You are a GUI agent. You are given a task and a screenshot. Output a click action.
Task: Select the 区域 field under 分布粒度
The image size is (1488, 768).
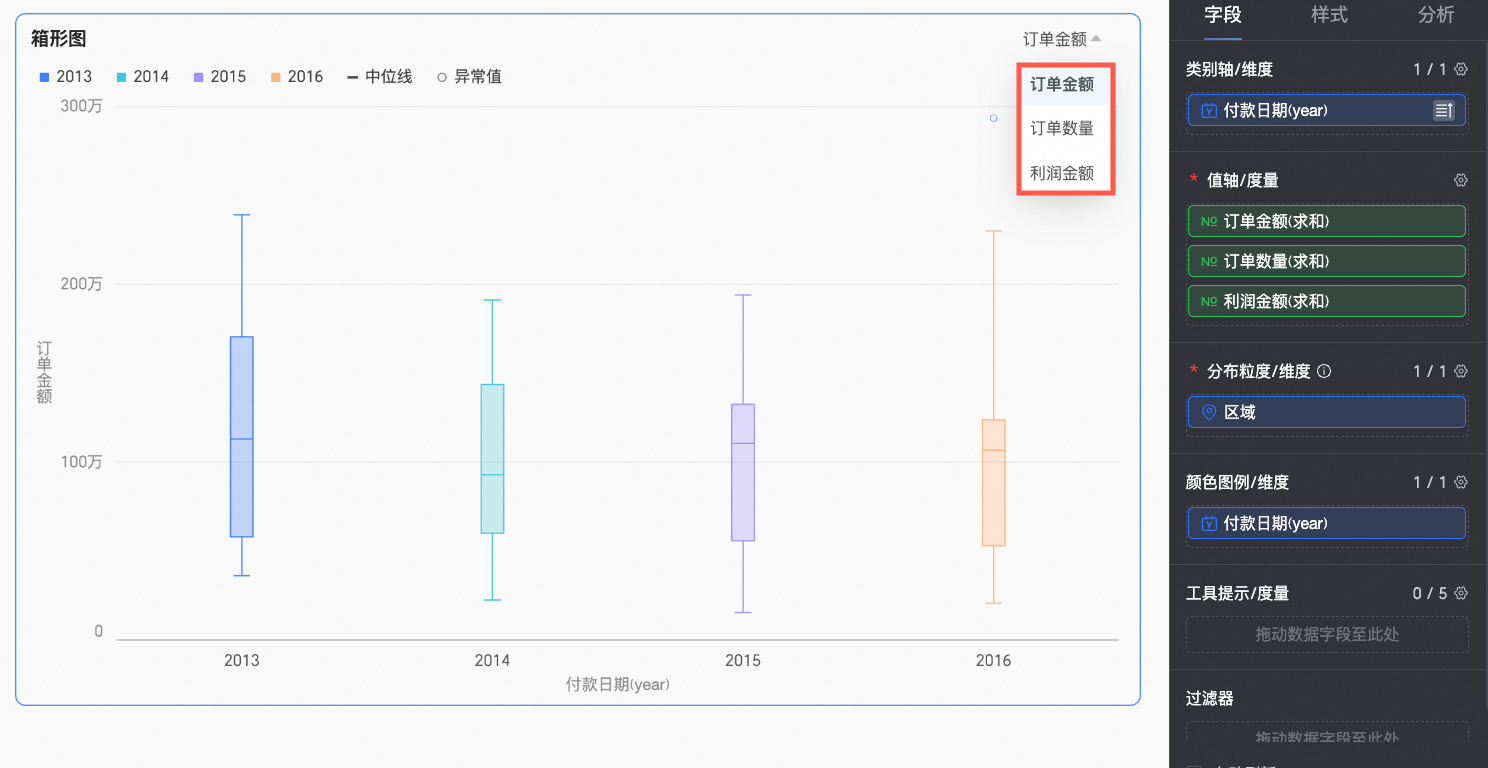(x=1326, y=412)
